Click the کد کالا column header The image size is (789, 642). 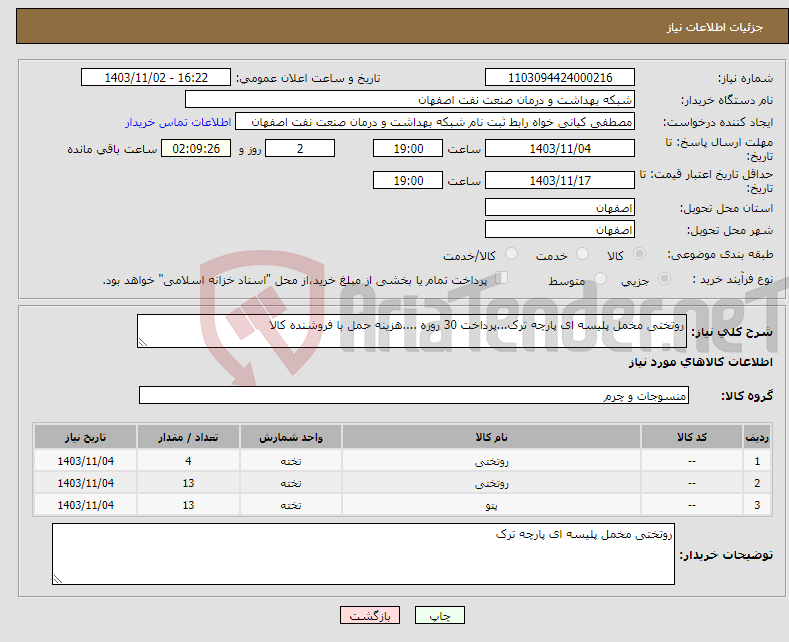(x=692, y=437)
